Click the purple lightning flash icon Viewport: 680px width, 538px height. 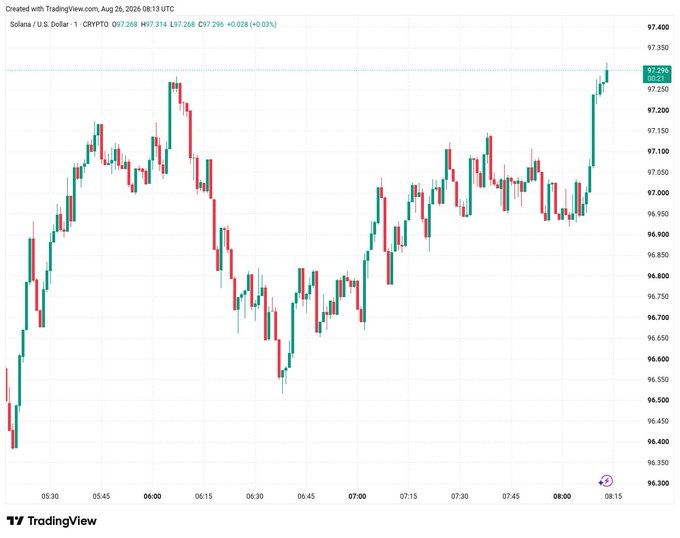click(605, 481)
